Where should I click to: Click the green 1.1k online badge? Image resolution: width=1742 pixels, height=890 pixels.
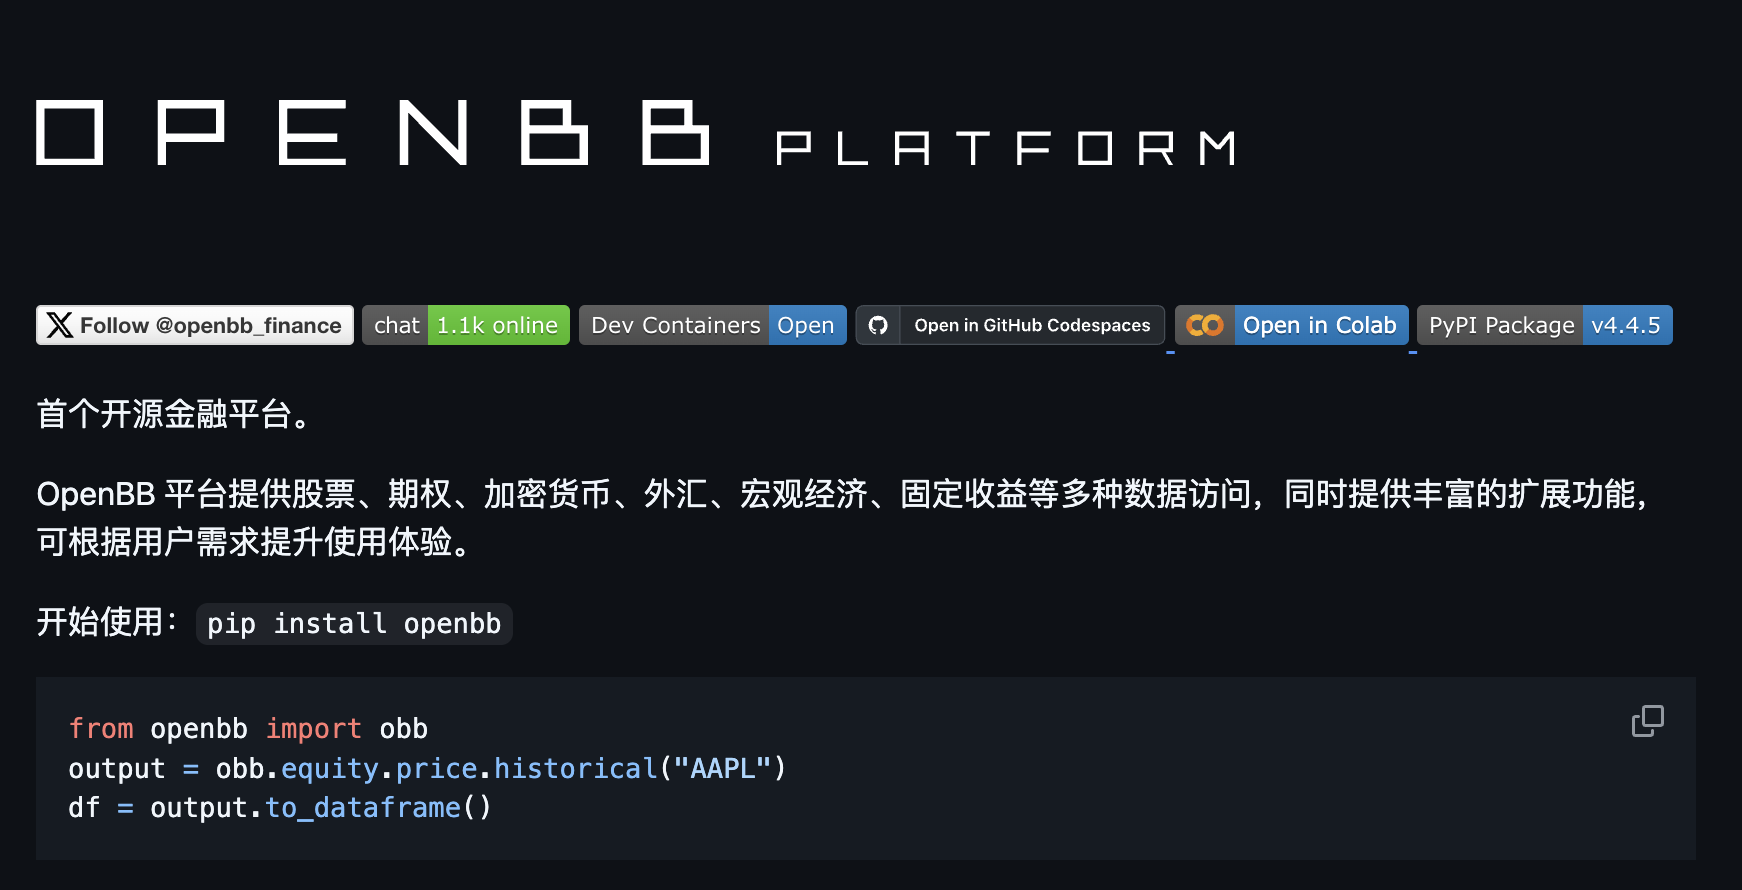coord(498,325)
